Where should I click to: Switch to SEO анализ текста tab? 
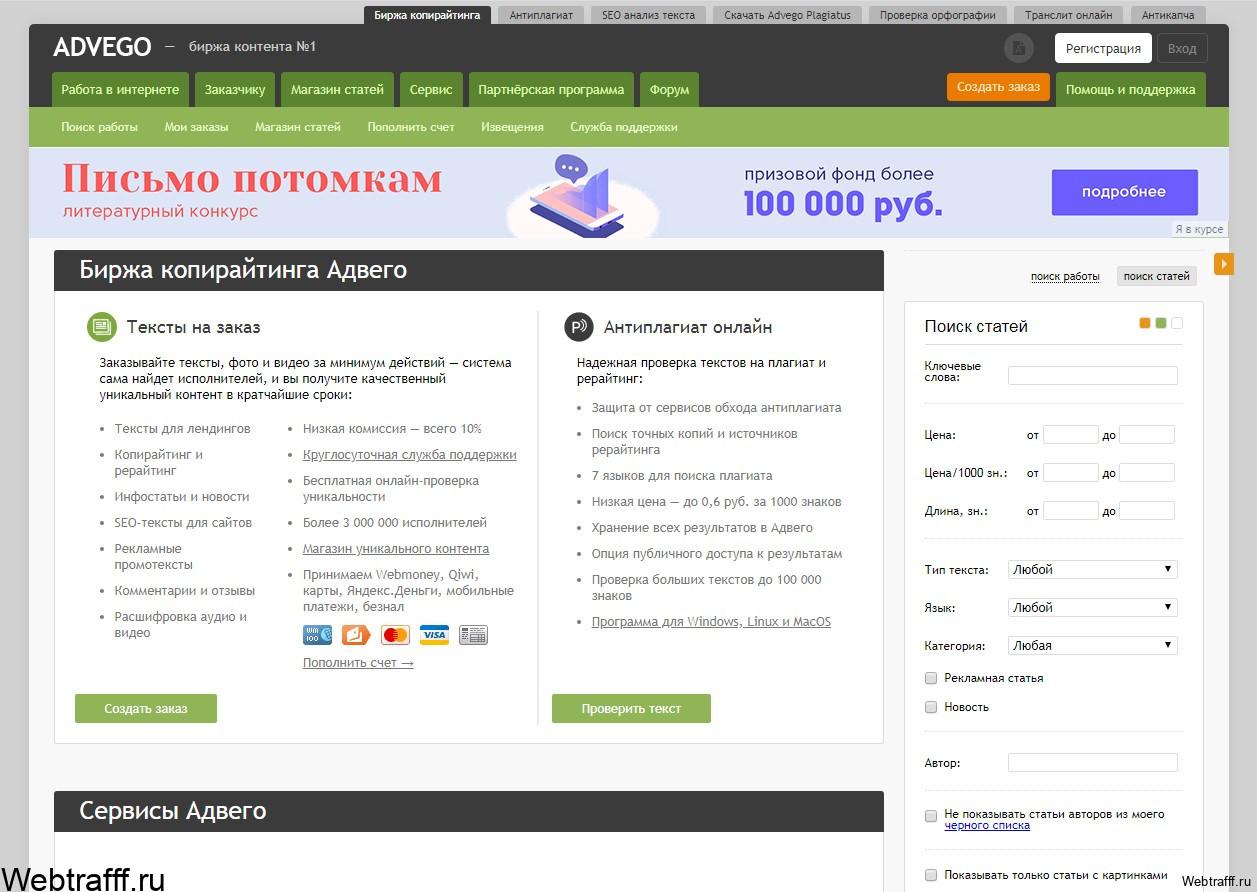[x=648, y=15]
